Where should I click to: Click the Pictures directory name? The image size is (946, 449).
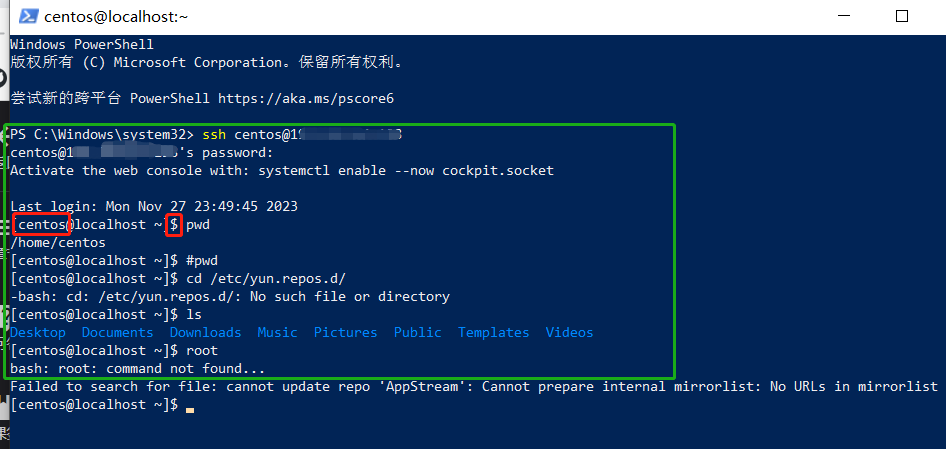(346, 333)
